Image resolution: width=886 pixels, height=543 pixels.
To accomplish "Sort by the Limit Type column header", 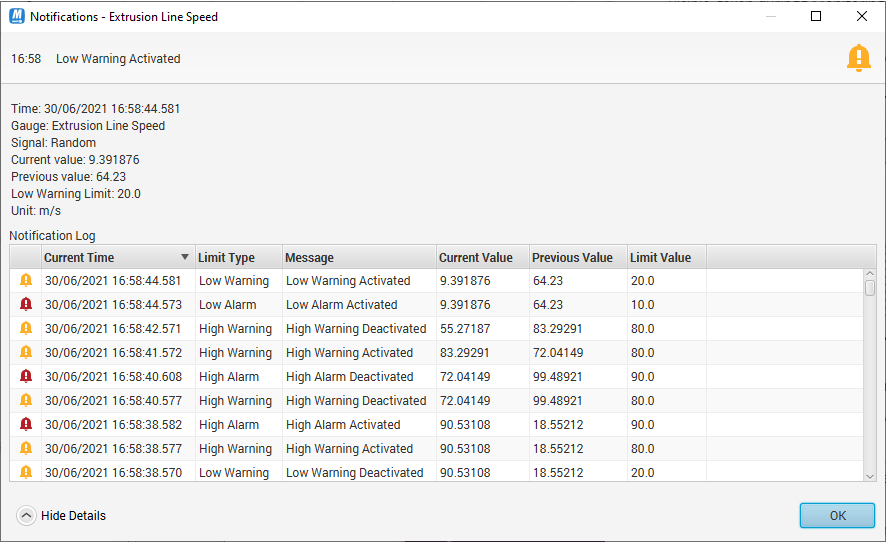I will tap(226, 258).
